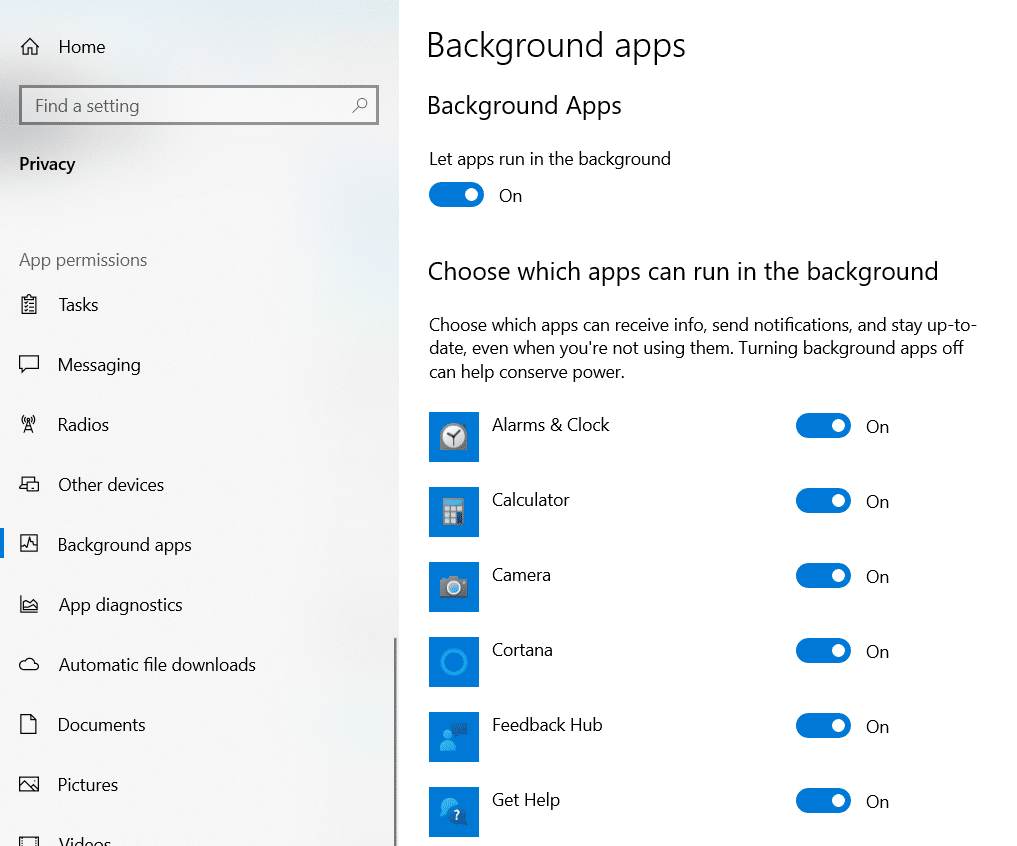
Task: Click the magnifying glass search icon
Action: pos(359,104)
